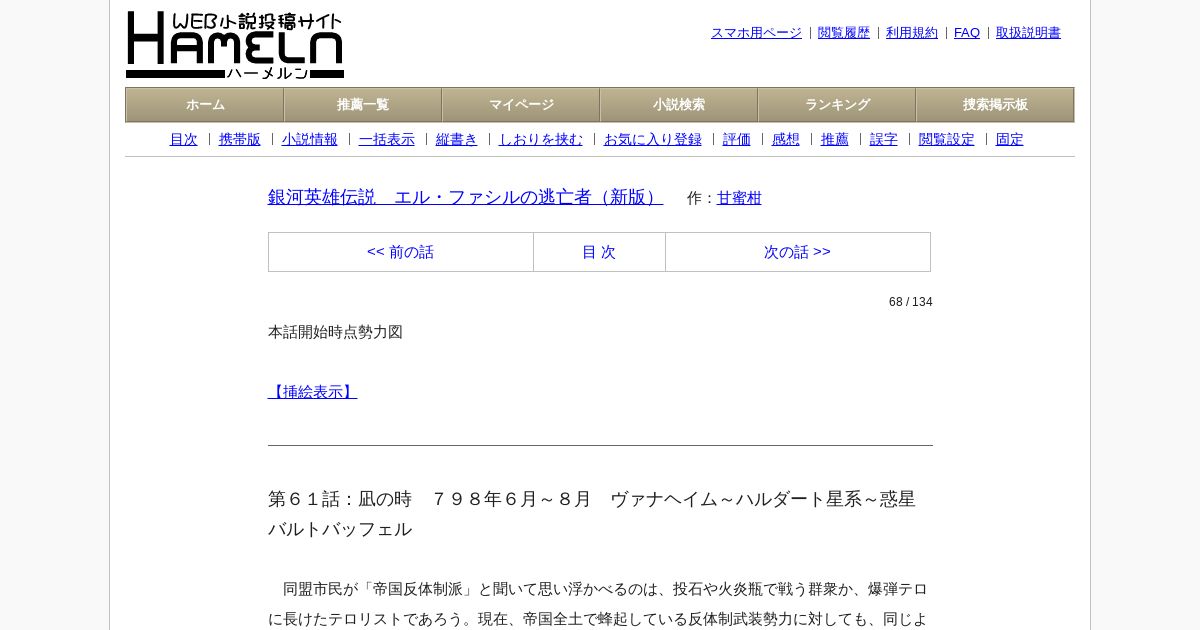Open the スマホ用ページ link
The image size is (1200, 630).
pyautogui.click(x=756, y=33)
